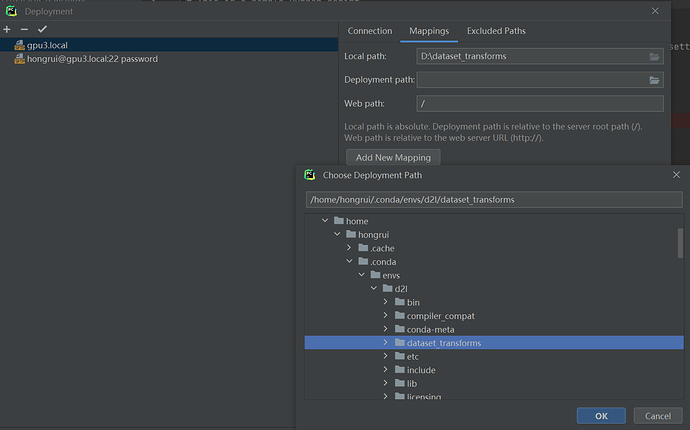
Task: Select the .cache folder
Action: pos(376,248)
